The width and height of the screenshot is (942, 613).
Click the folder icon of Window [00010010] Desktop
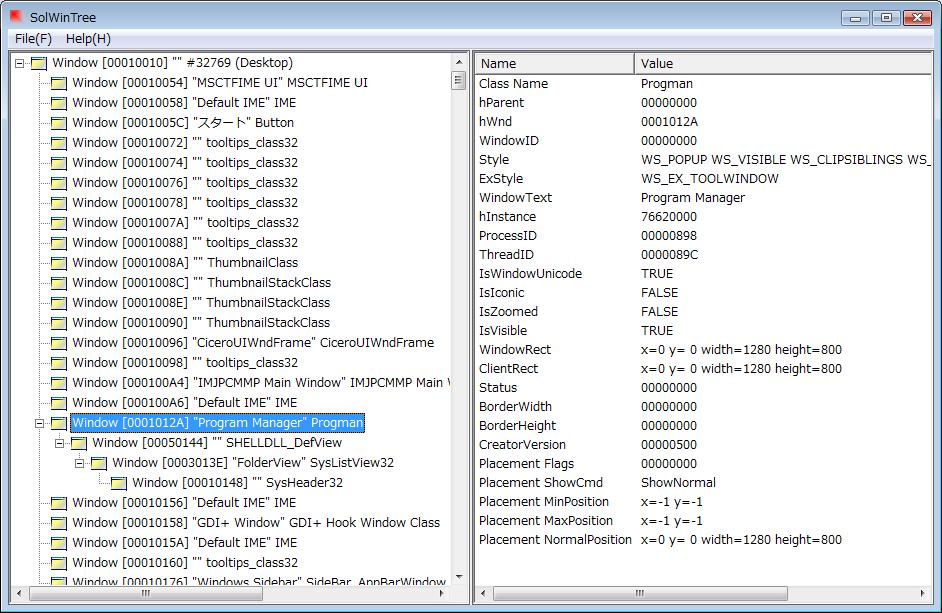[39, 63]
